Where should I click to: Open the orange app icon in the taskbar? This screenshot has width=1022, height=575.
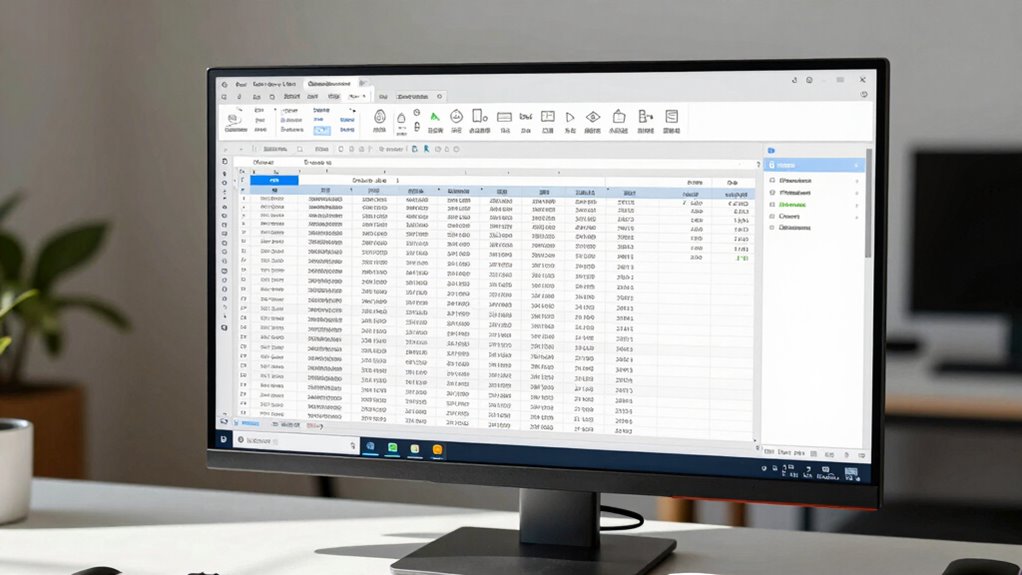437,449
